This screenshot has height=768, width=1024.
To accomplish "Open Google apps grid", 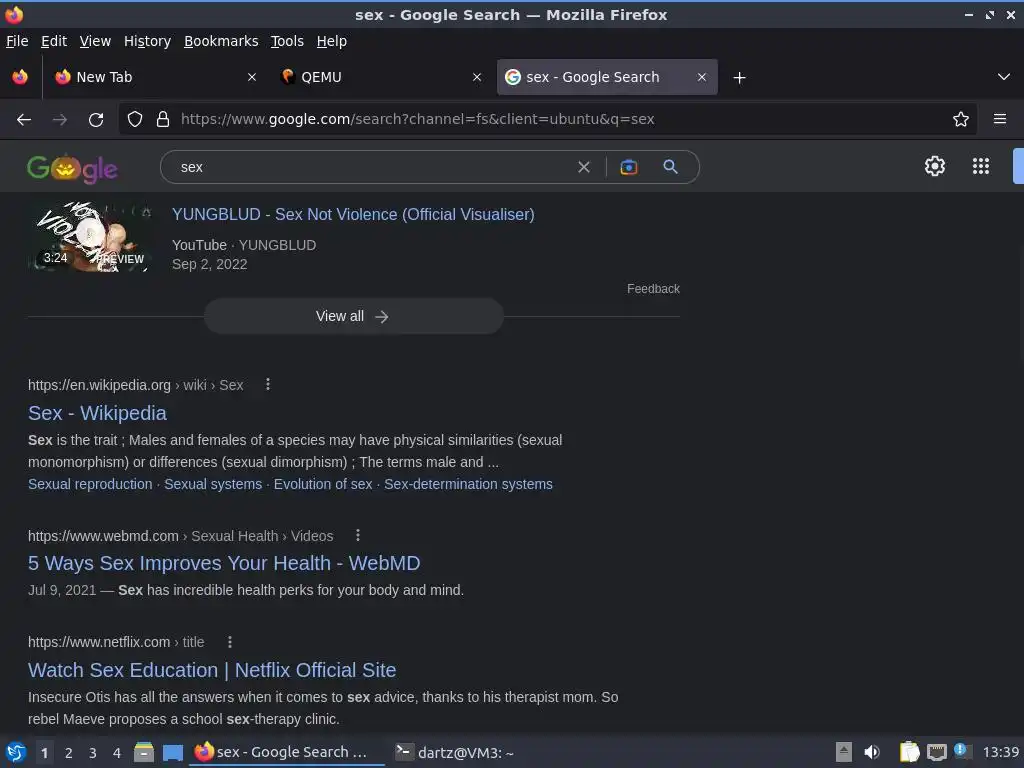I will (x=981, y=166).
